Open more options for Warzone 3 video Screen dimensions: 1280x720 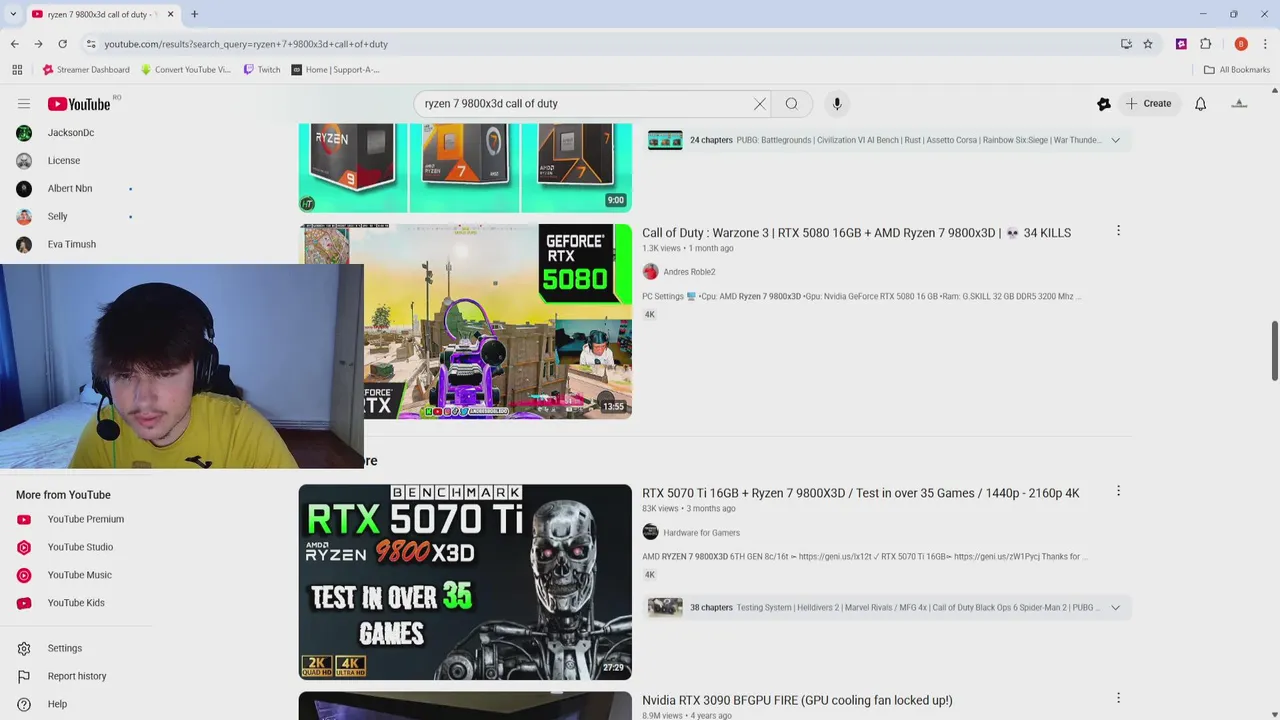coord(1118,231)
